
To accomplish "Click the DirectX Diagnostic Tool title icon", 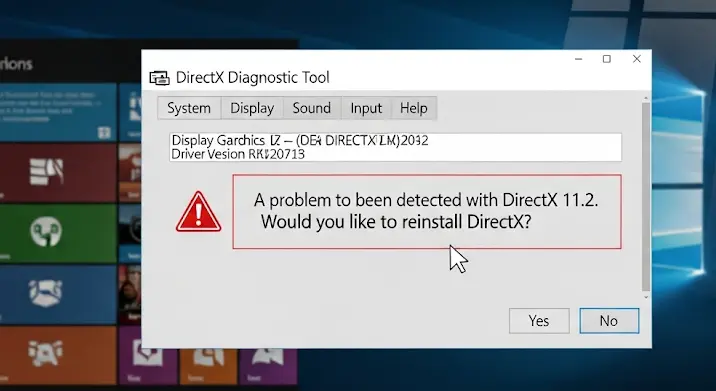I will tap(159, 78).
